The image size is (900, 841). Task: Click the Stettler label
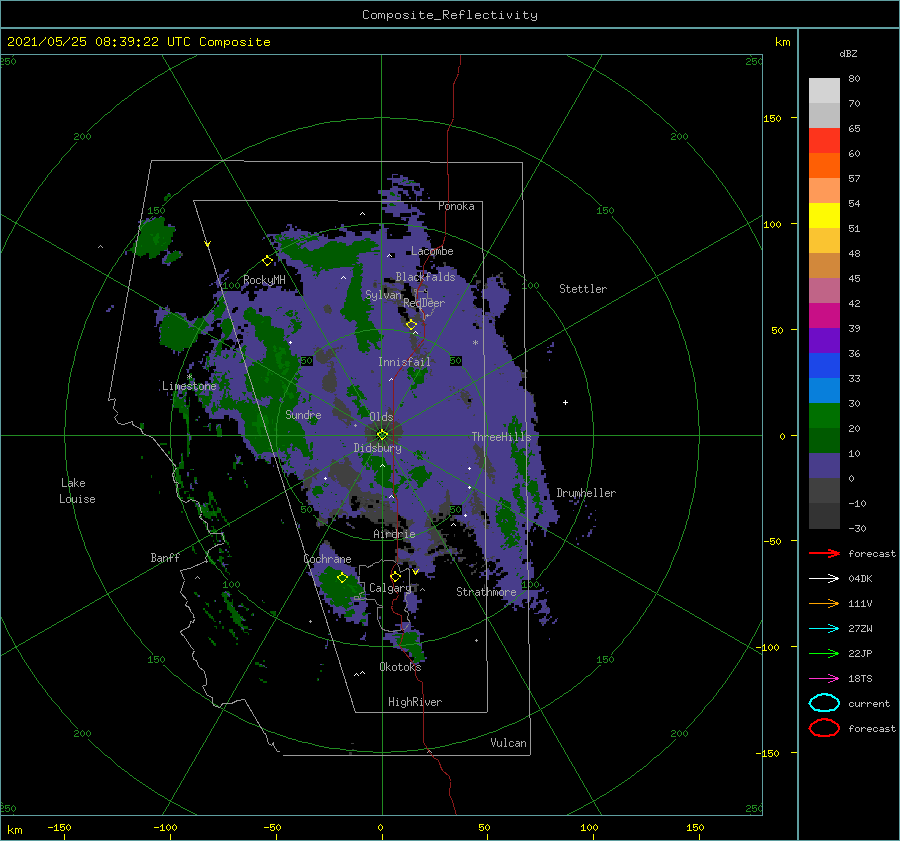583,289
